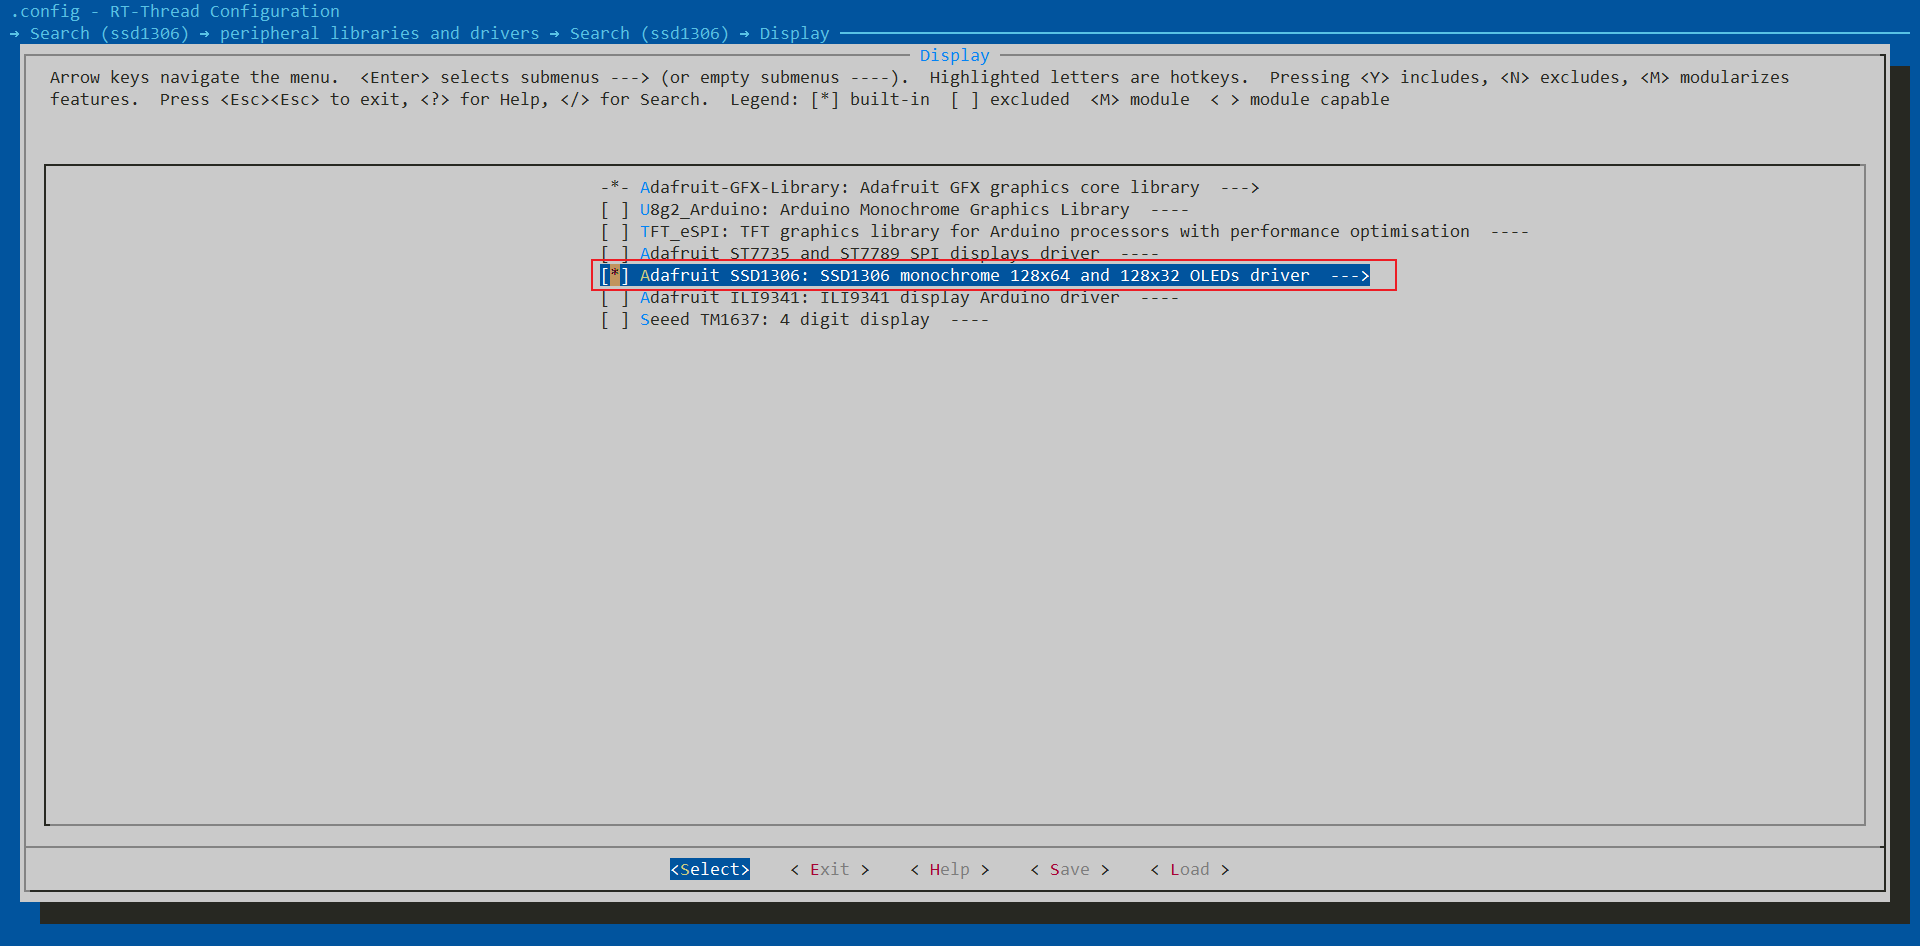Toggle the U8g2_Arduino checkbox

pyautogui.click(x=614, y=210)
